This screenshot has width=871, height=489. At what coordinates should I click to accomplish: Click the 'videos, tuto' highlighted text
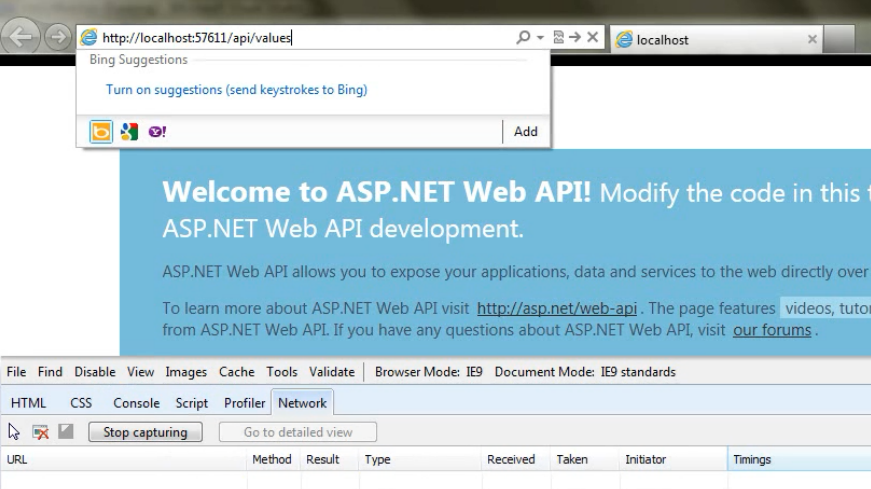(x=827, y=308)
